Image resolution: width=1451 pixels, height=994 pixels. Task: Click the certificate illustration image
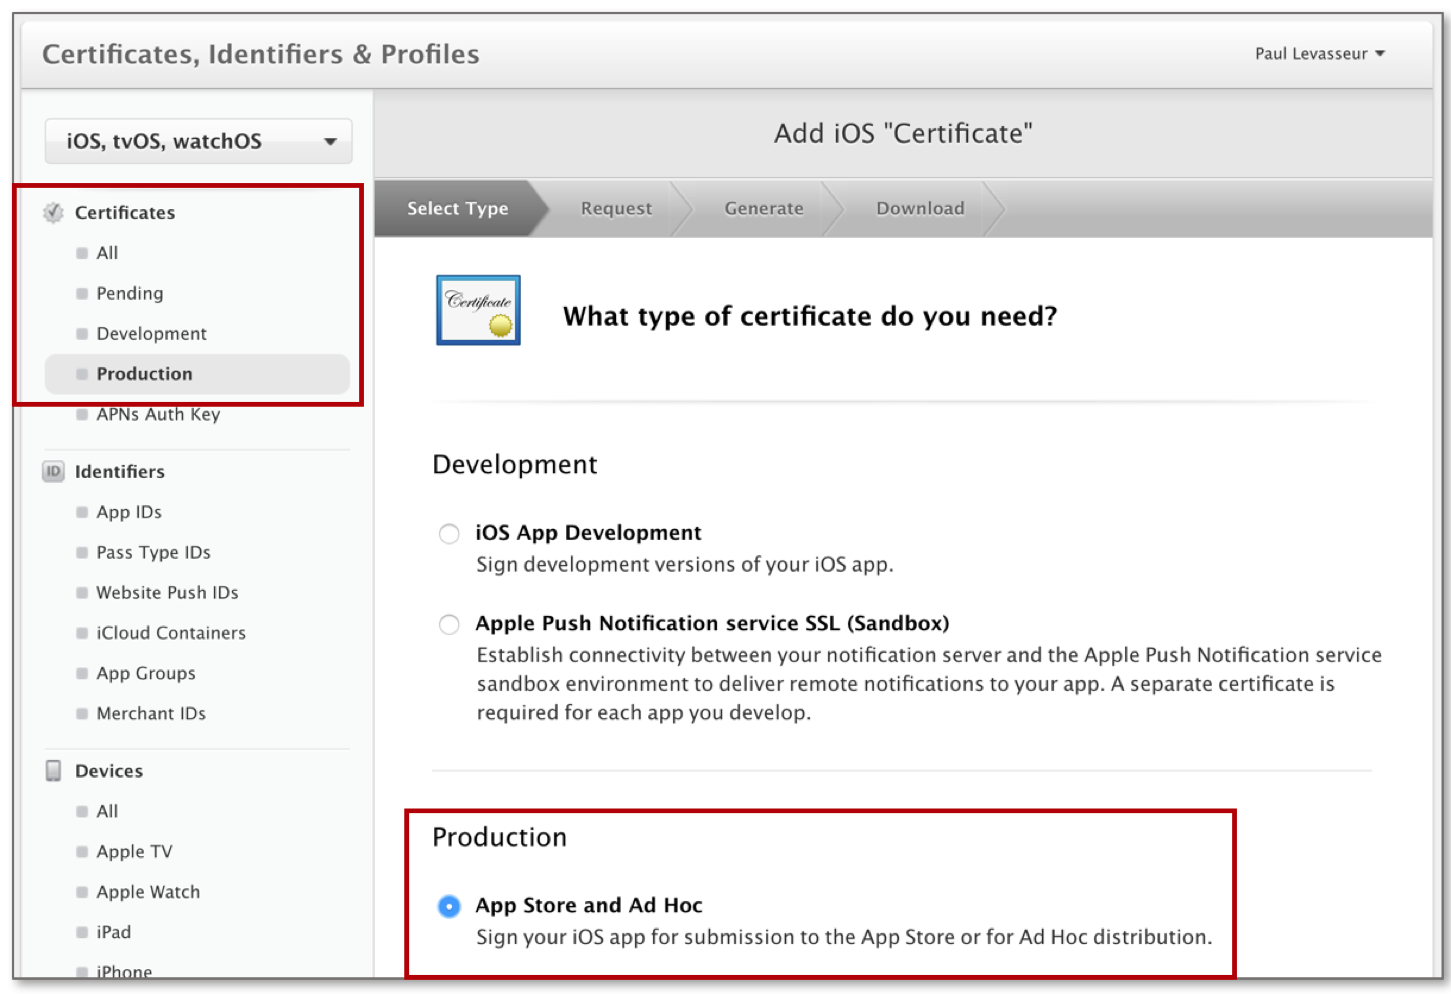tap(478, 309)
